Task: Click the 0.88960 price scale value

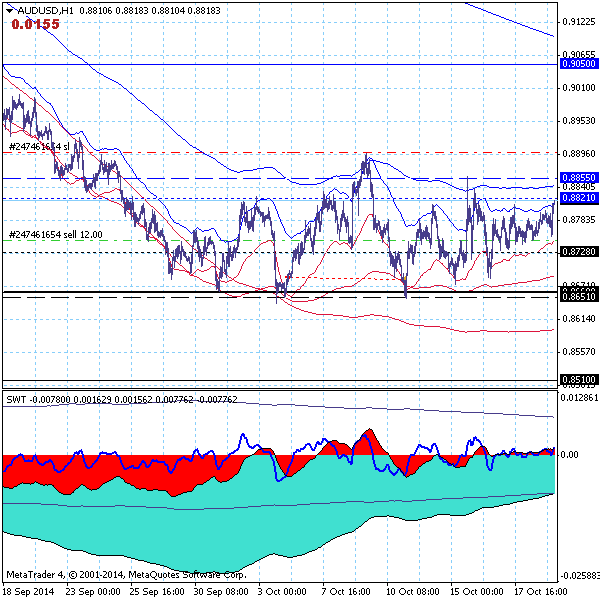Action: pos(579,154)
